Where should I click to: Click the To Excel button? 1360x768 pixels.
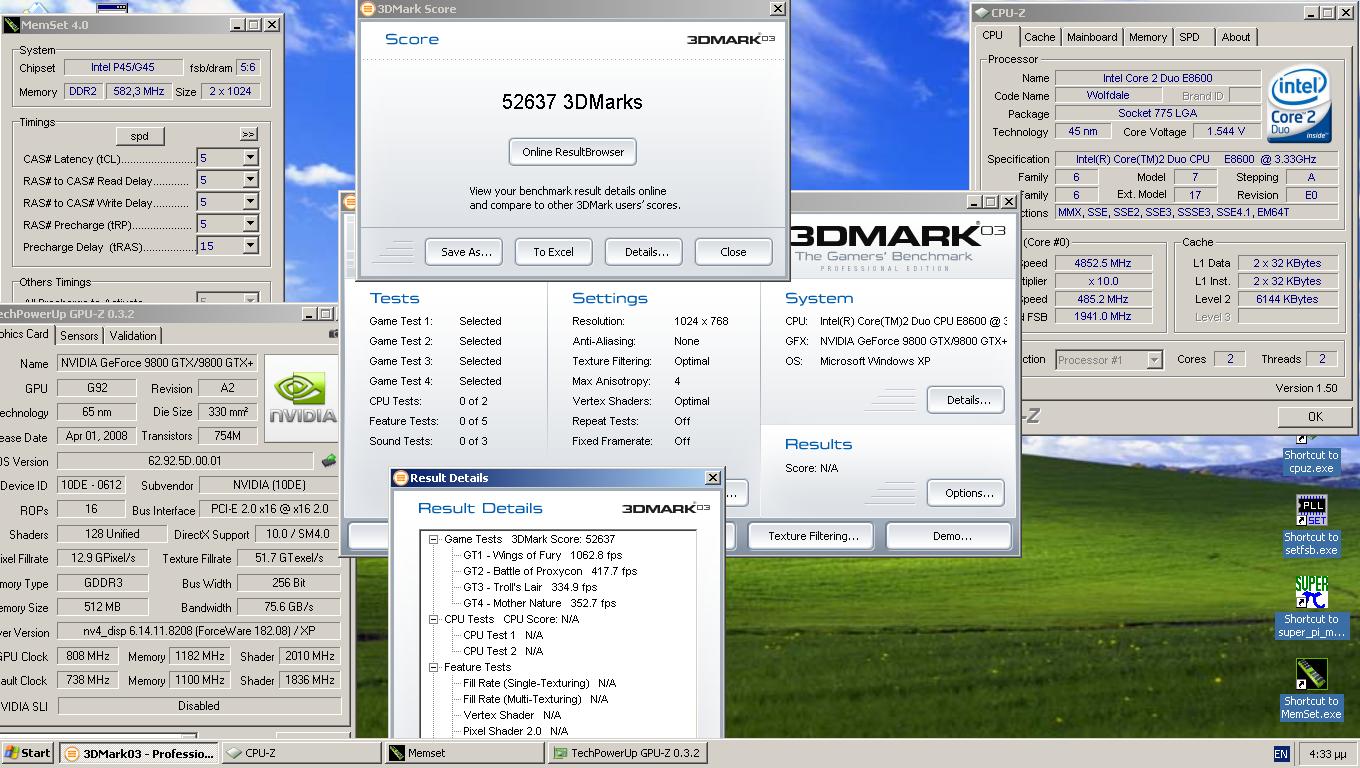(553, 252)
